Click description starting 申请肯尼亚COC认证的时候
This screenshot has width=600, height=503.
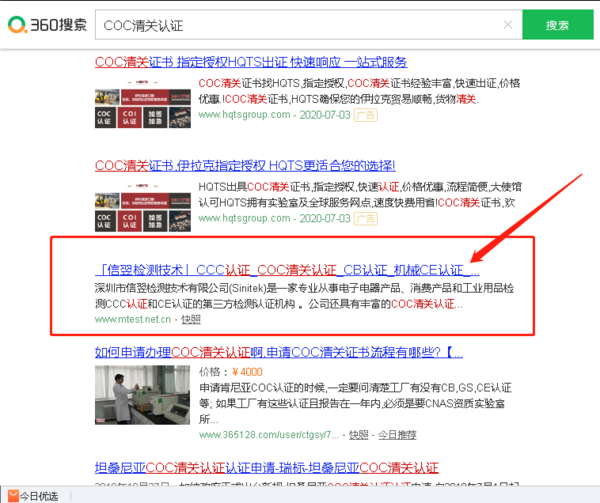pyautogui.click(x=355, y=403)
